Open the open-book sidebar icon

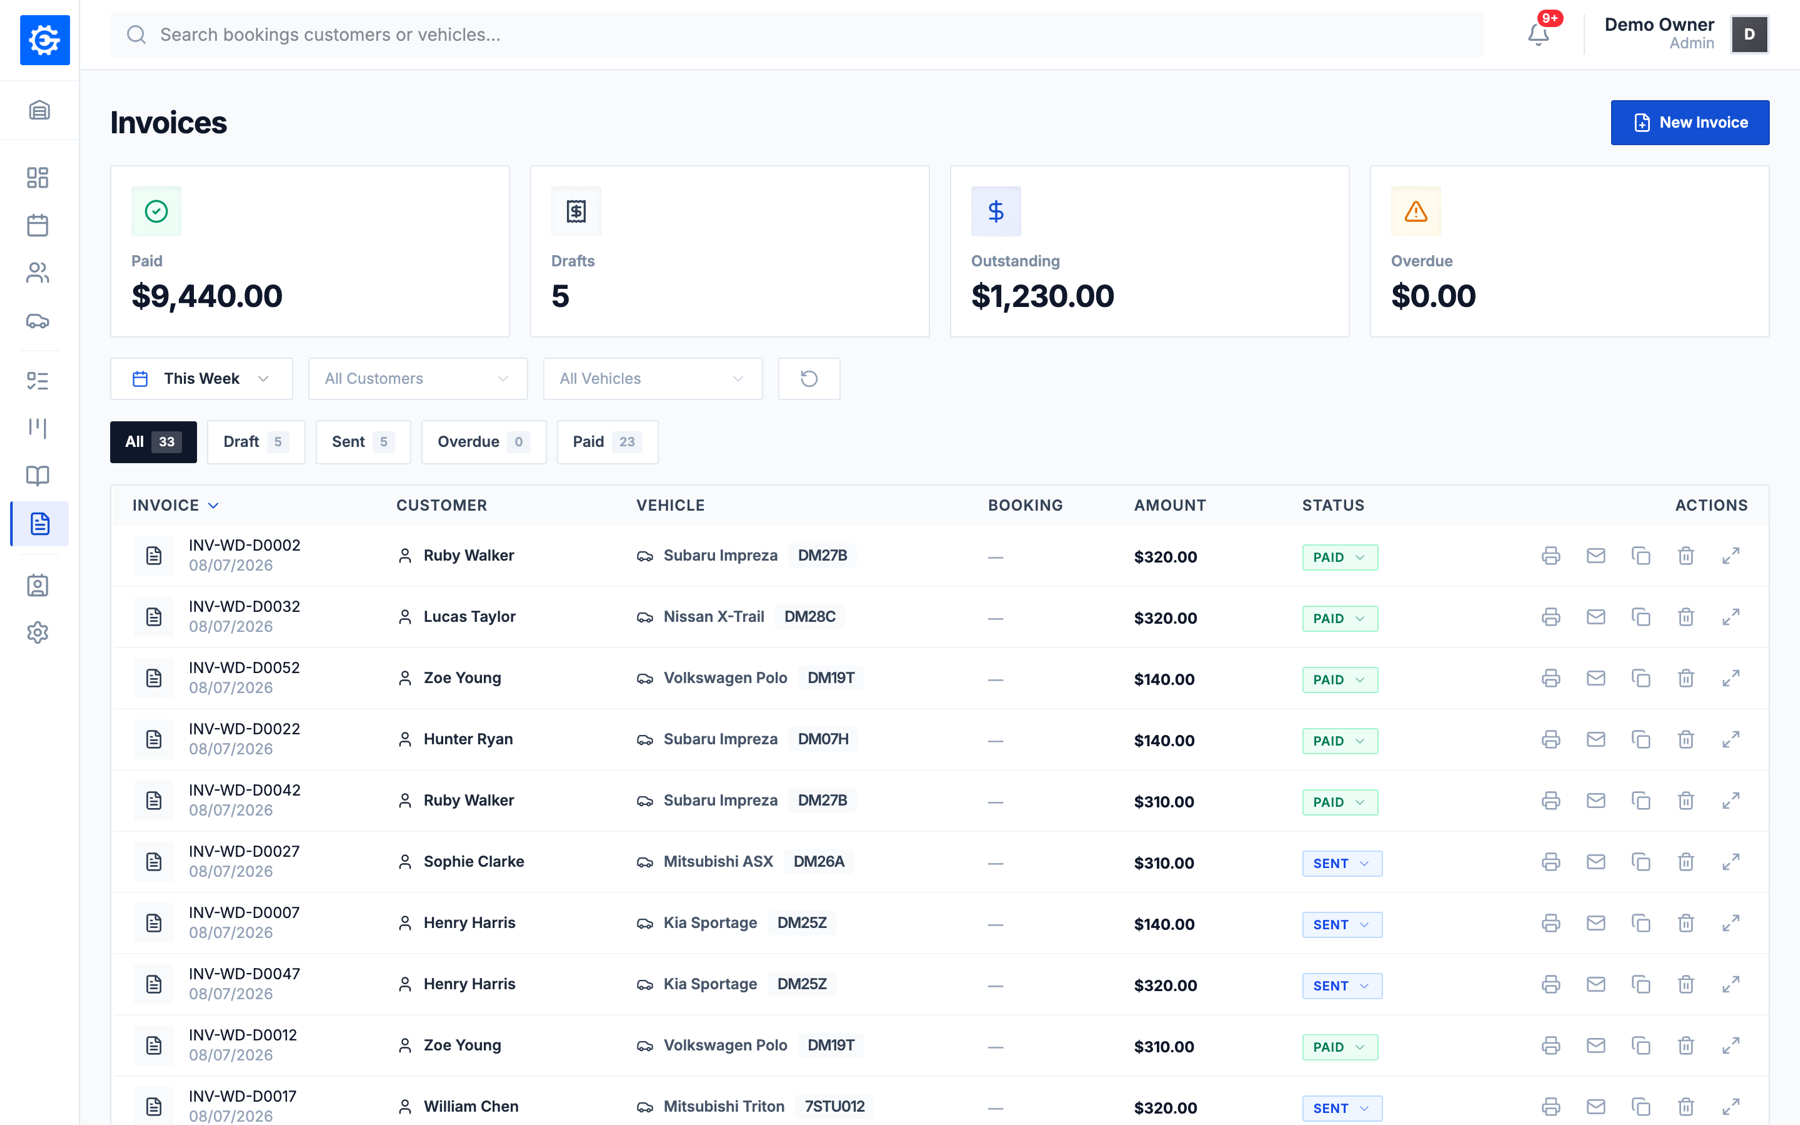pos(38,476)
